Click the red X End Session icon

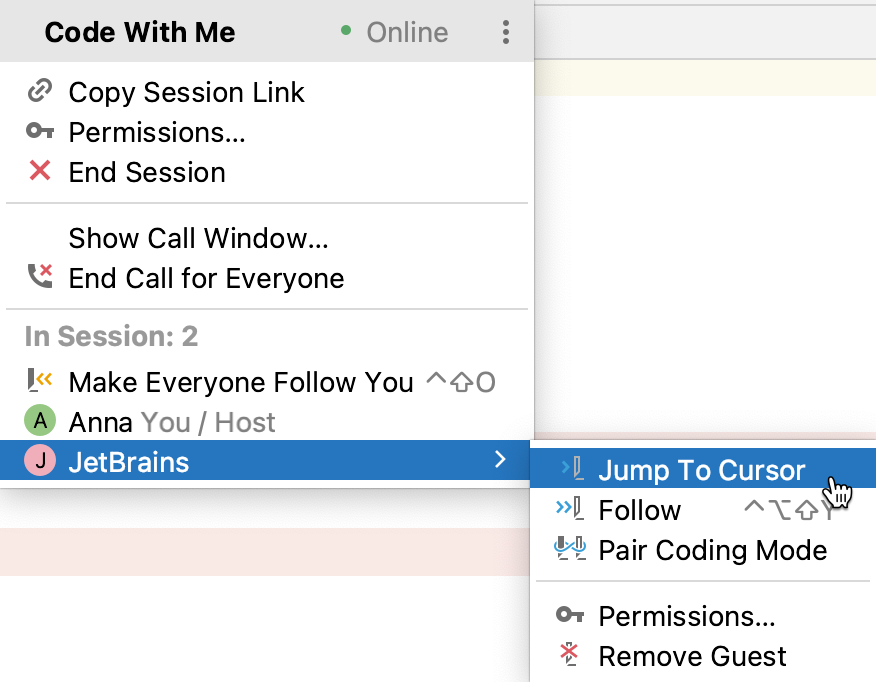tap(39, 171)
